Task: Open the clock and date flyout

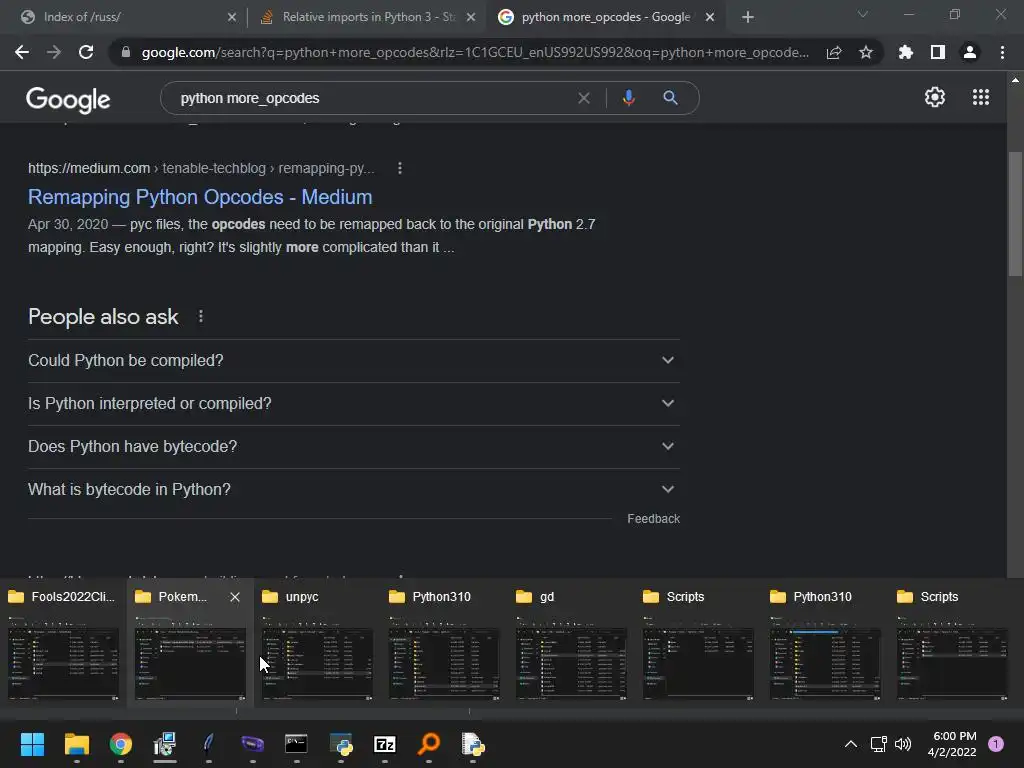Action: [952, 744]
